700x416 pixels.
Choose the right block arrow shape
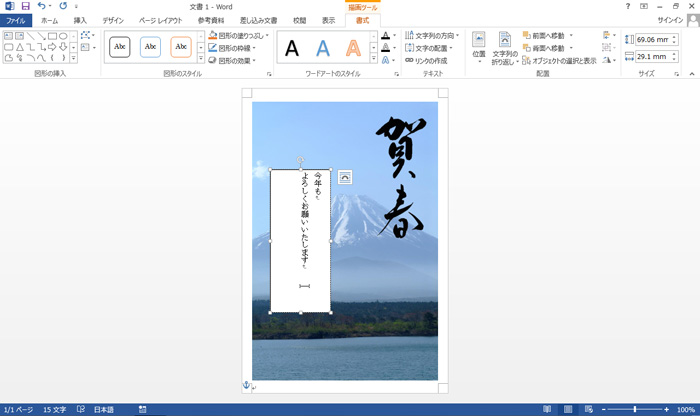coord(52,47)
